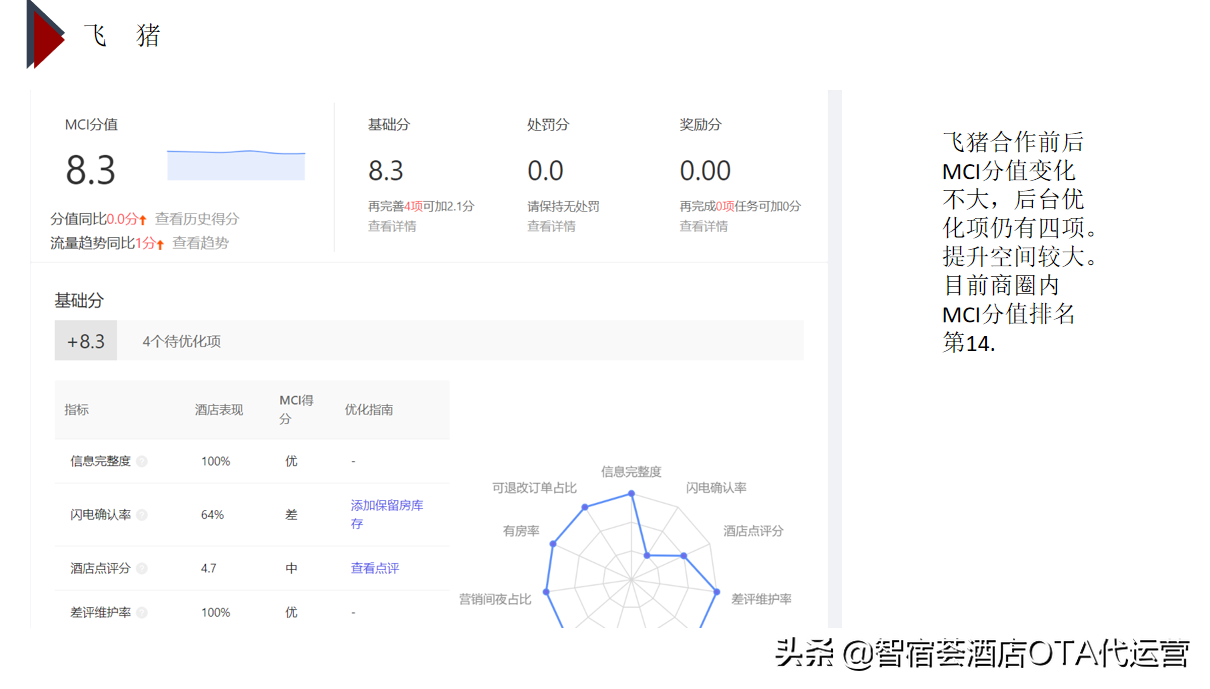Click radar chart label 差评维护率

click(x=761, y=599)
